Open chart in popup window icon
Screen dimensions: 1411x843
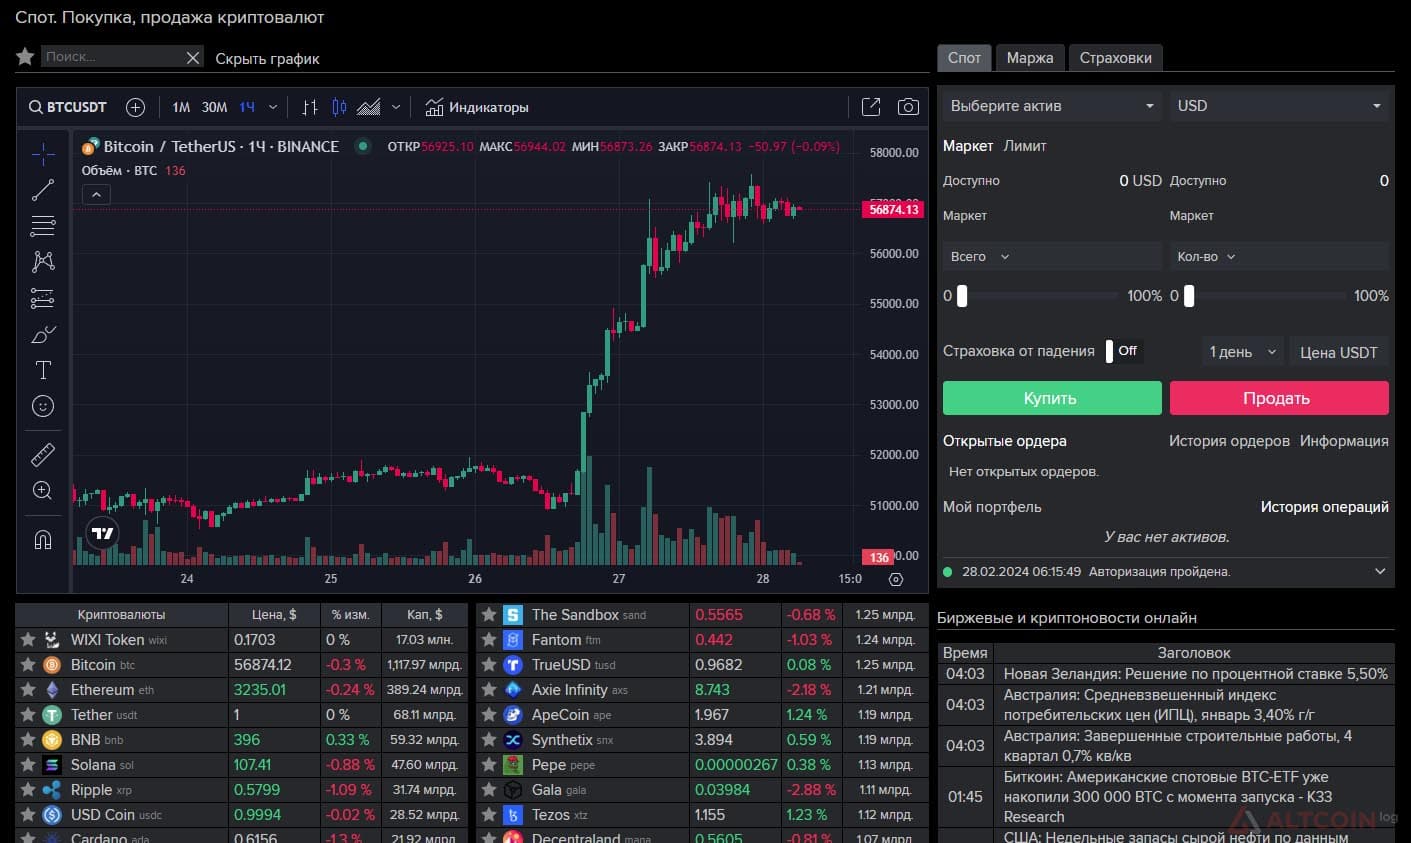871,107
